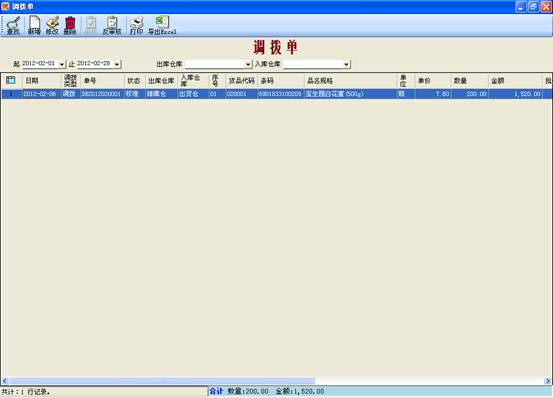Create a new transfer order with 新增
553x398 pixels.
pyautogui.click(x=34, y=25)
